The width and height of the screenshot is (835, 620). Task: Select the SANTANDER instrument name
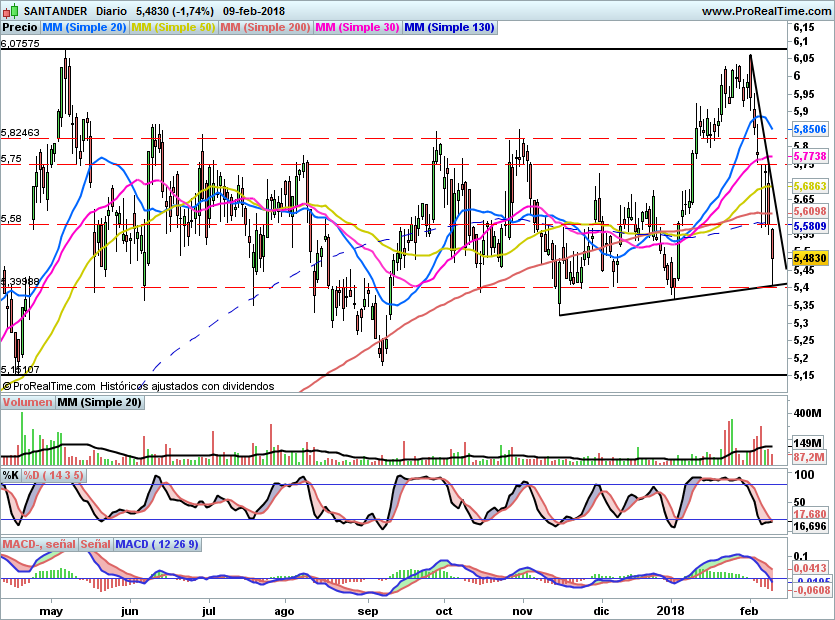tap(55, 11)
